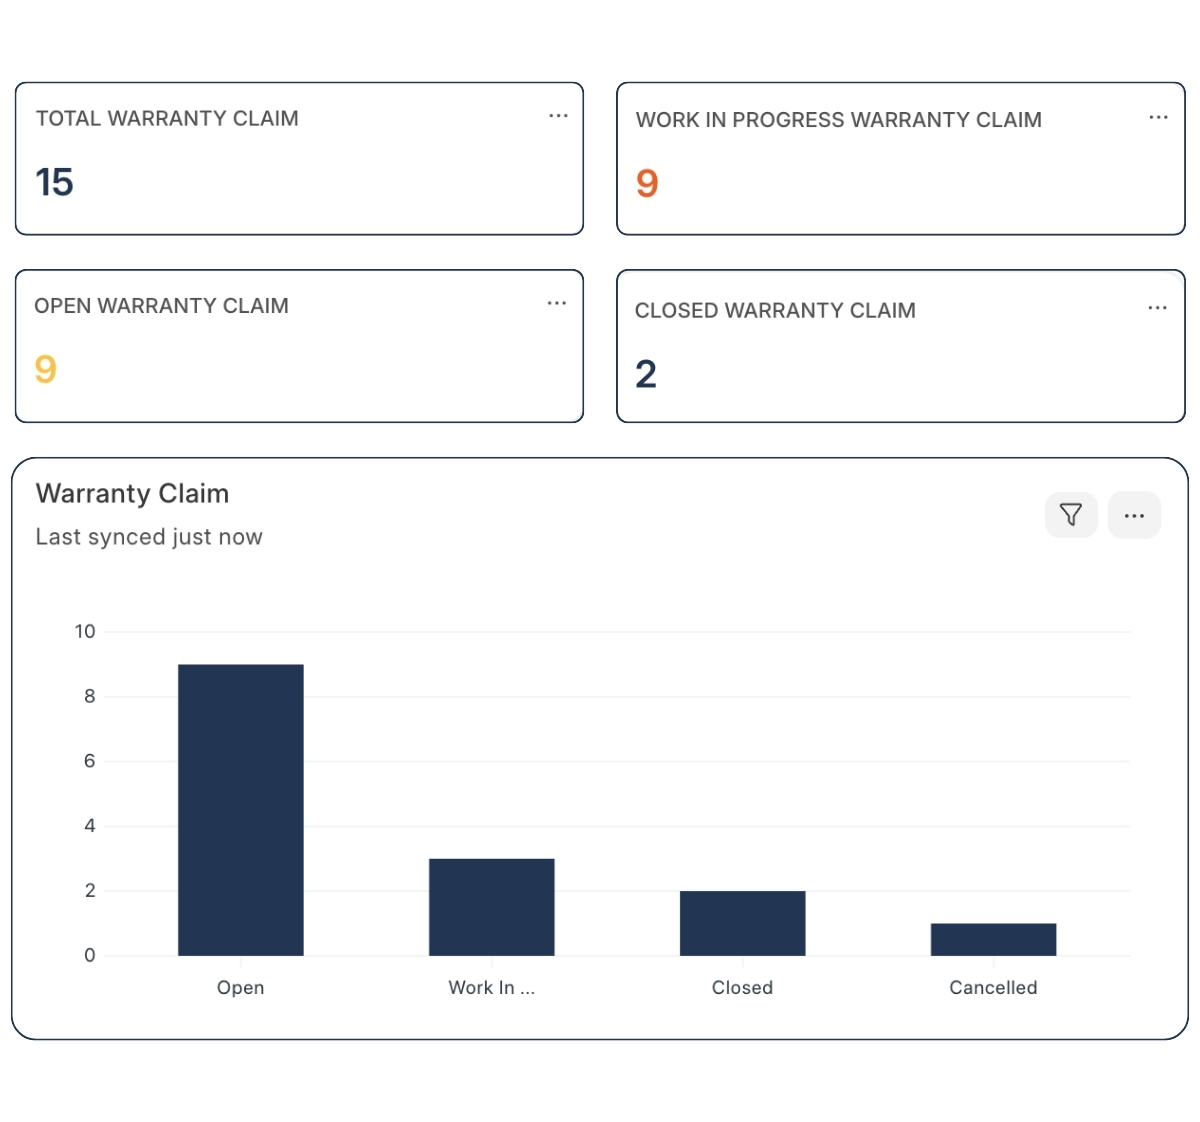Click the Work In Progress count 9
Viewport: 1200px width, 1122px height.
647,183
